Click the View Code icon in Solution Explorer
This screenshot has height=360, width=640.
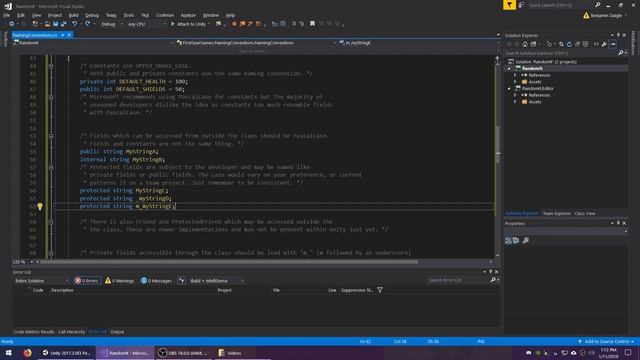[x=596, y=44]
